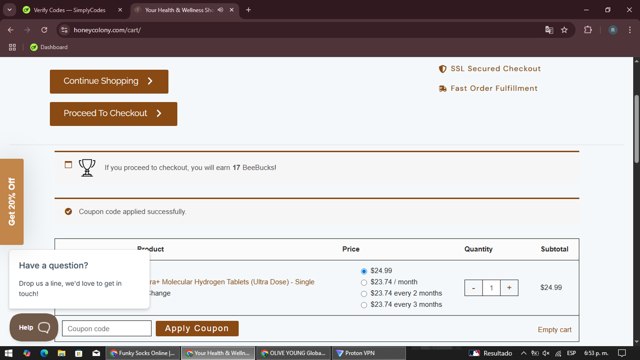Switch to Funky Socks Online taskbar window
Image resolution: width=640 pixels, height=360 pixels.
click(142, 353)
